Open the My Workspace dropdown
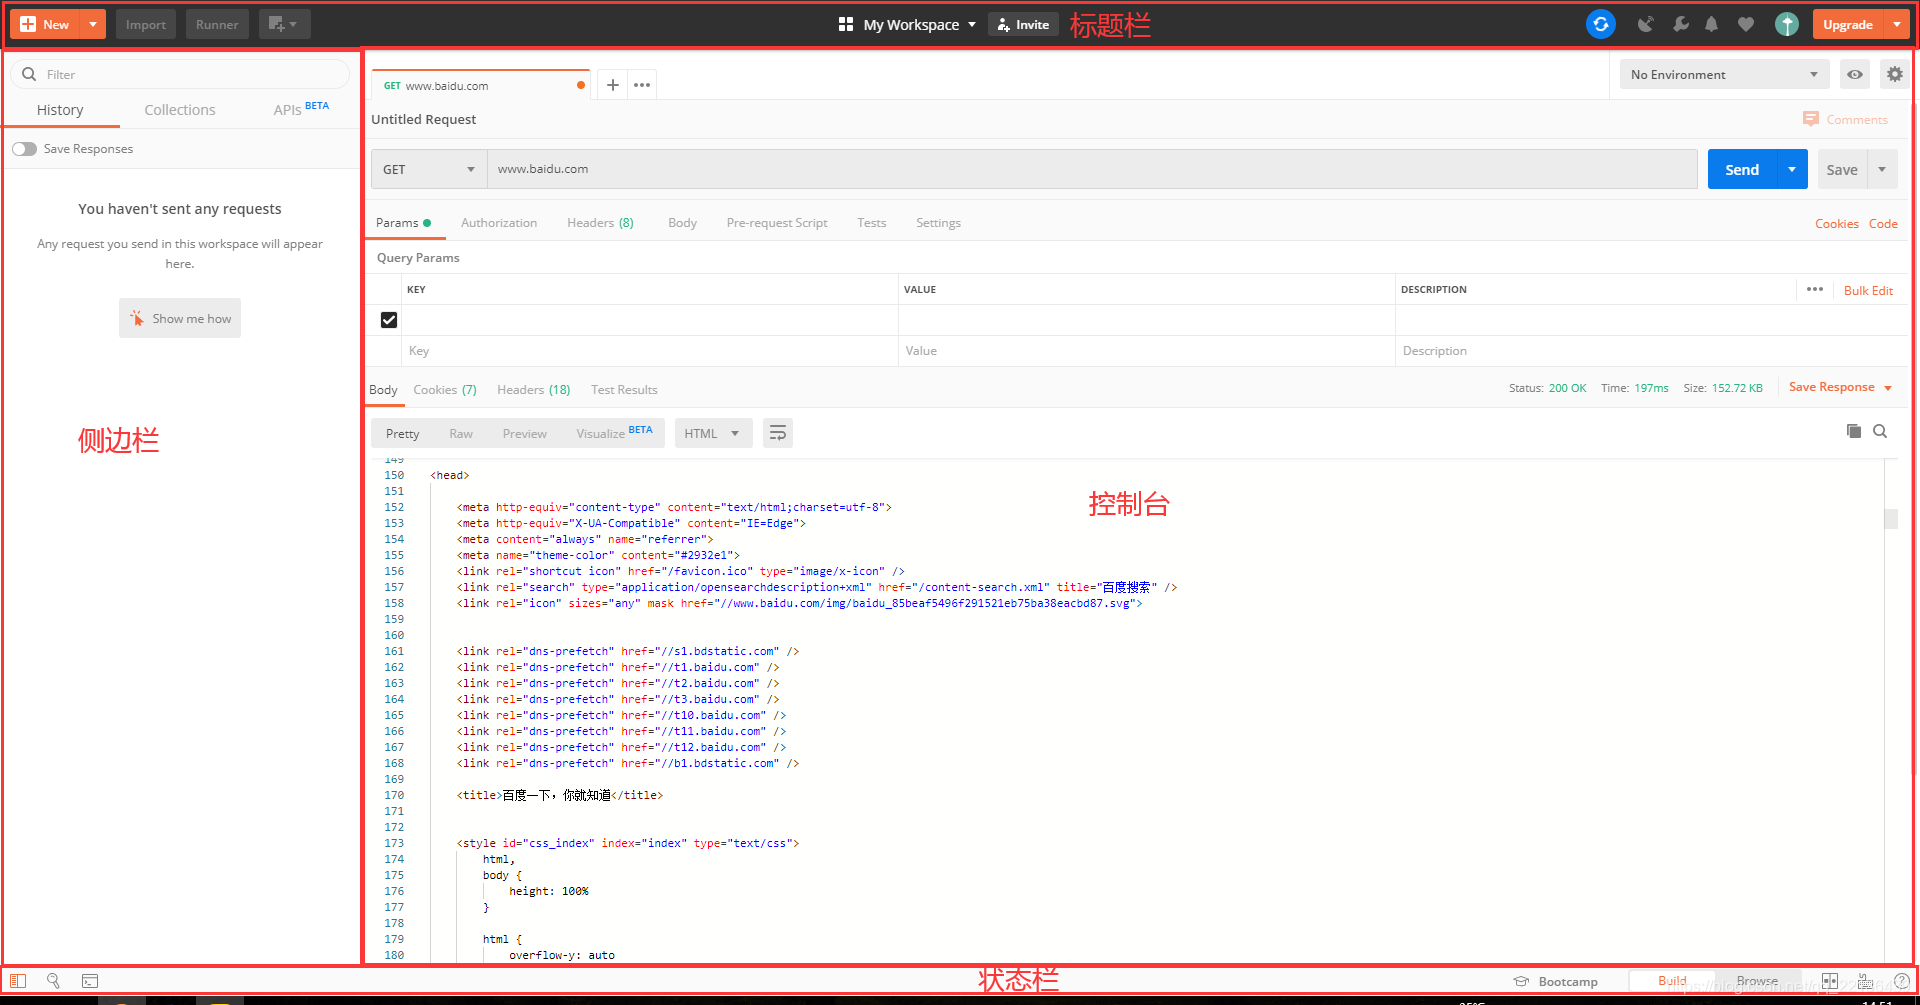The width and height of the screenshot is (1920, 1005). [x=920, y=24]
